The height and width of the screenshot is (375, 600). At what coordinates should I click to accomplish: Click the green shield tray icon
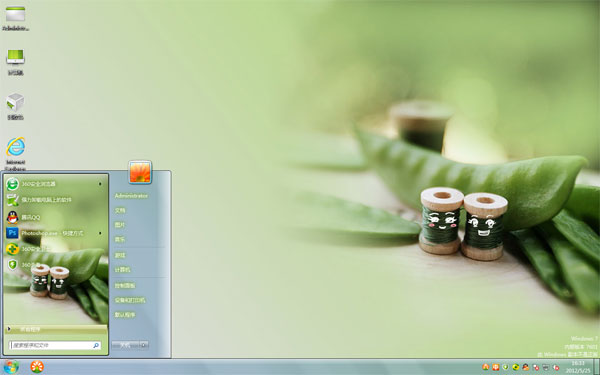(x=505, y=367)
